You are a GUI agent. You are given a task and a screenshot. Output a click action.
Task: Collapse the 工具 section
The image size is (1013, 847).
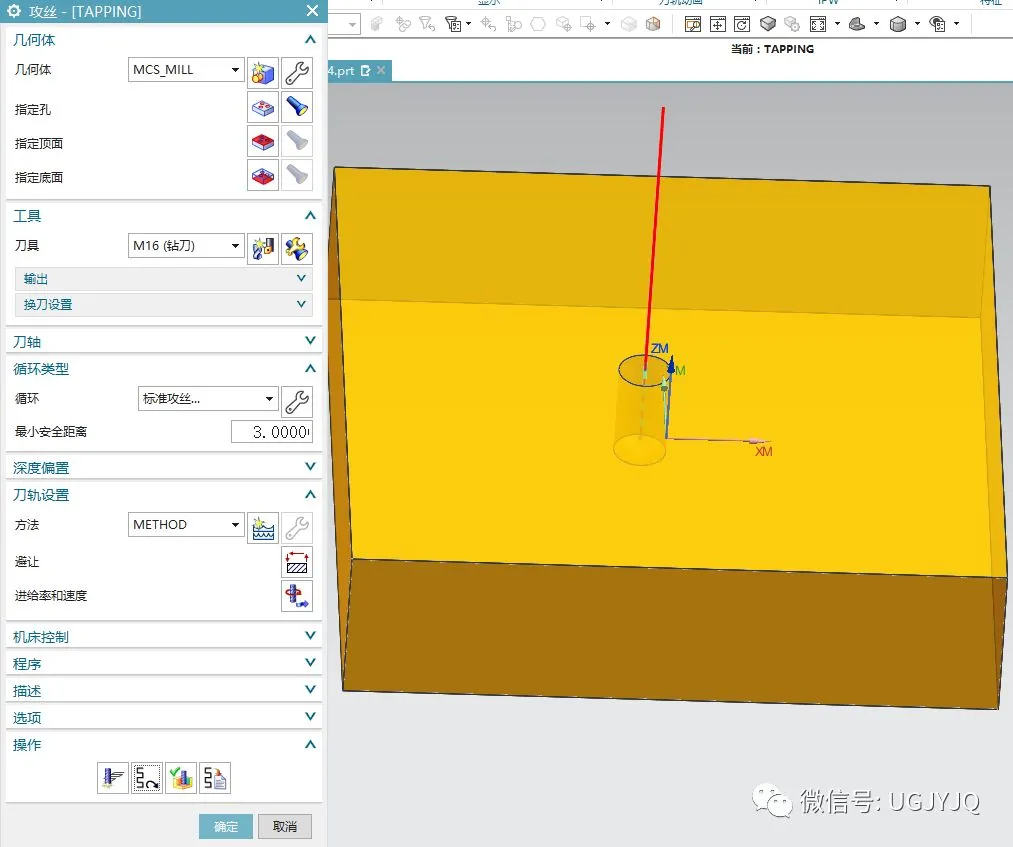(310, 215)
